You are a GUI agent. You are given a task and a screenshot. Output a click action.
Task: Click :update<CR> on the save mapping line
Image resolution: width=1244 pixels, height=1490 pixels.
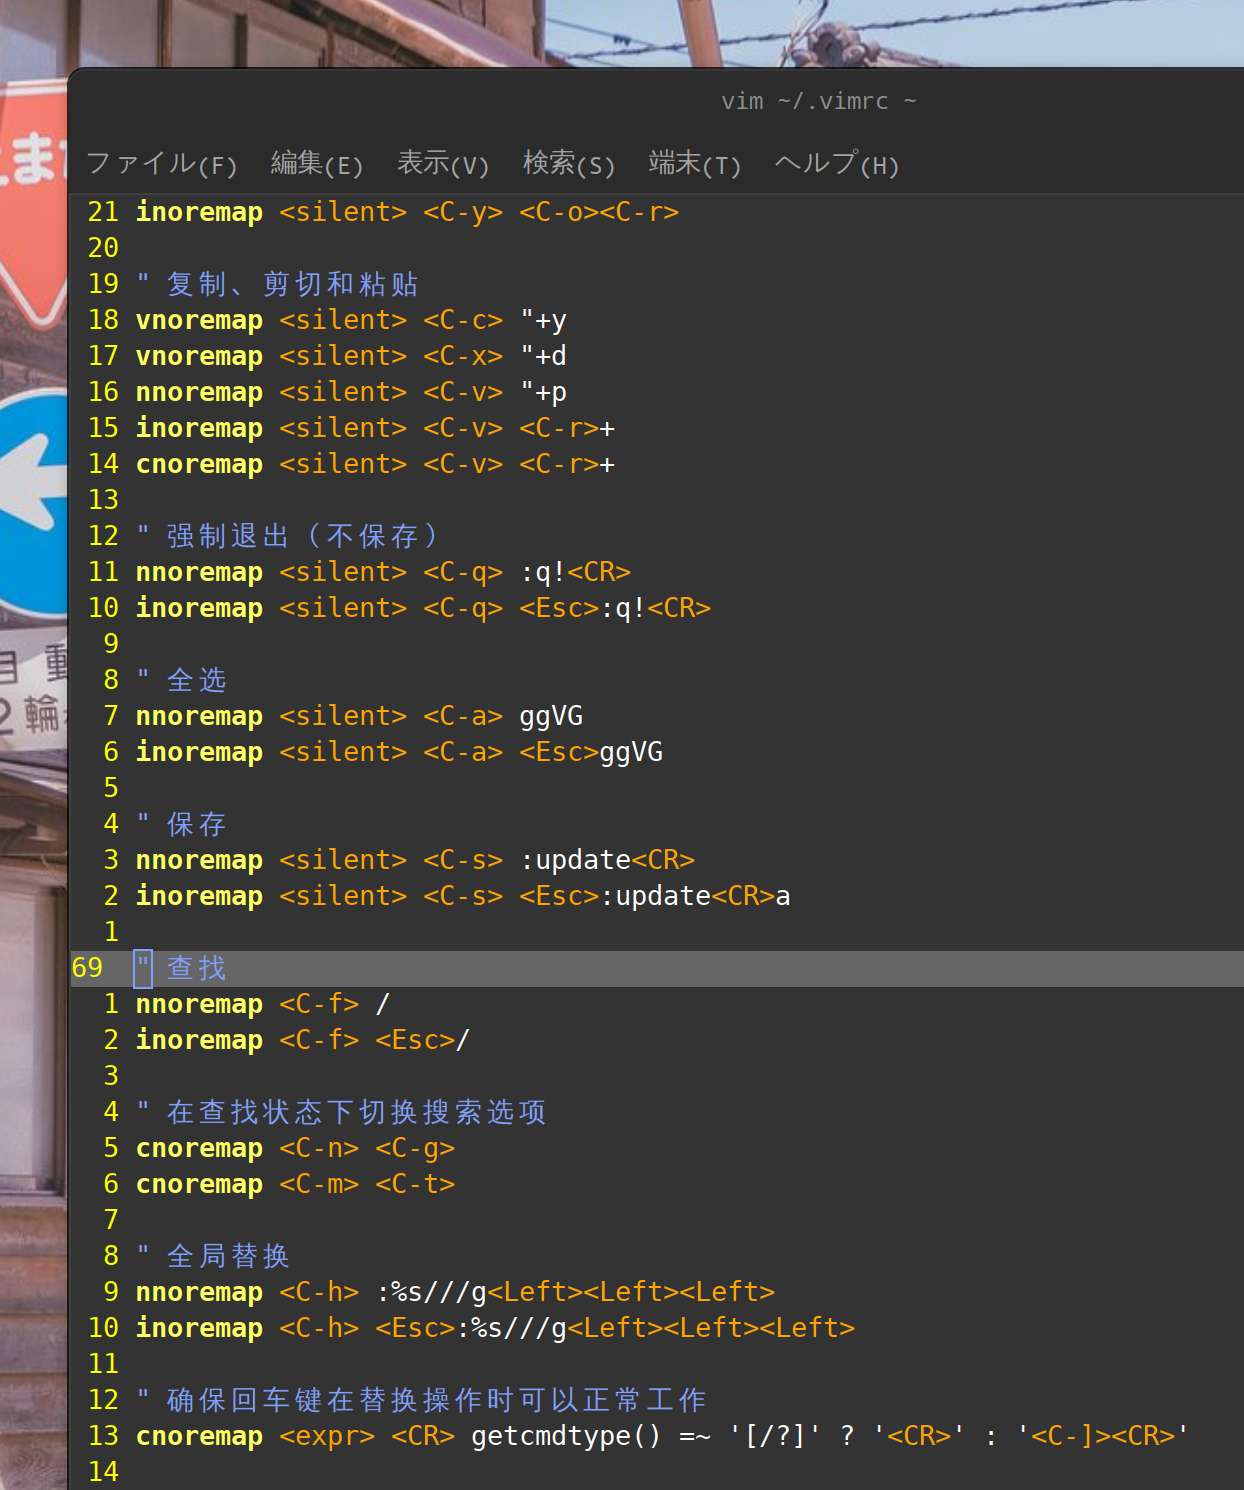(x=608, y=859)
